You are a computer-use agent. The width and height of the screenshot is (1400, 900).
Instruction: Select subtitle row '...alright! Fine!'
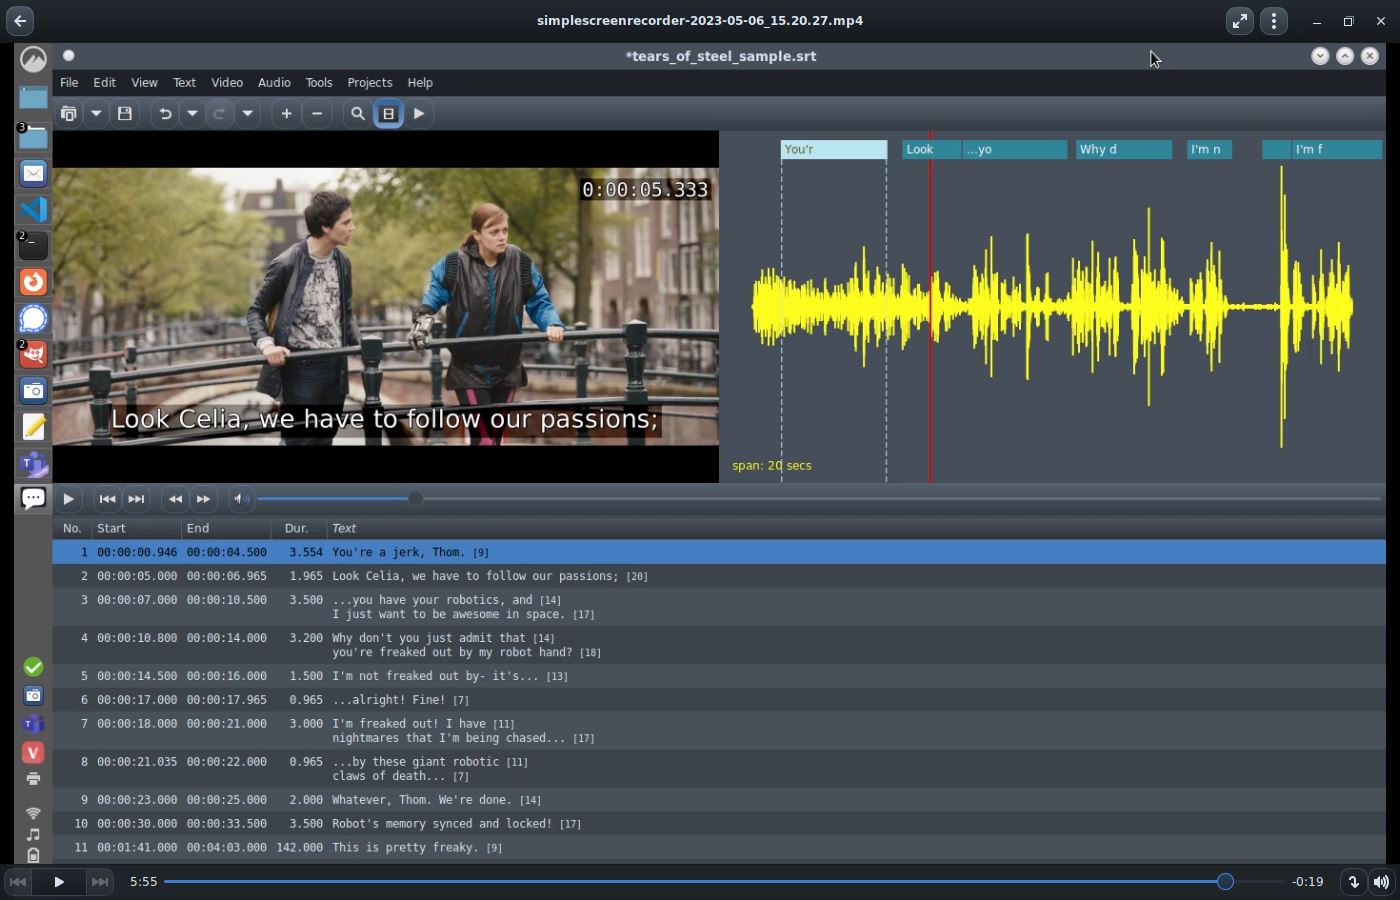click(x=719, y=700)
